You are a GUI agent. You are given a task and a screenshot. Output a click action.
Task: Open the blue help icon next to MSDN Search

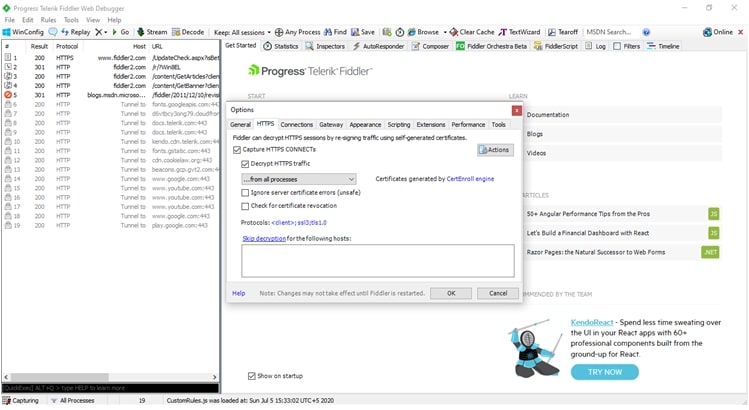[646, 32]
